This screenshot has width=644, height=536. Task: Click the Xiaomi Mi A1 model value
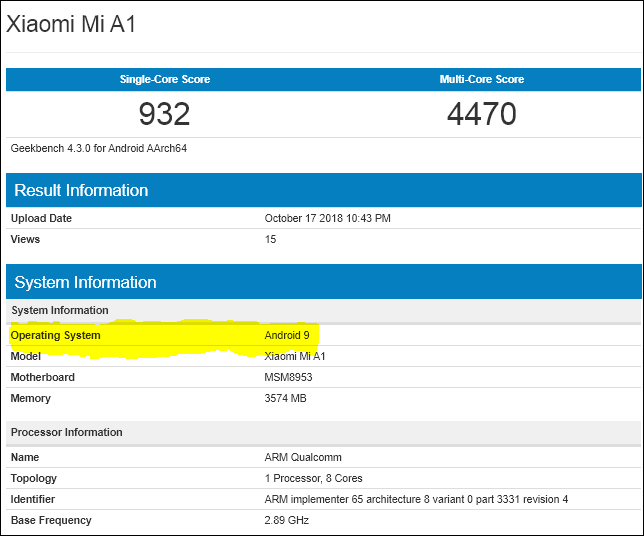coord(295,356)
